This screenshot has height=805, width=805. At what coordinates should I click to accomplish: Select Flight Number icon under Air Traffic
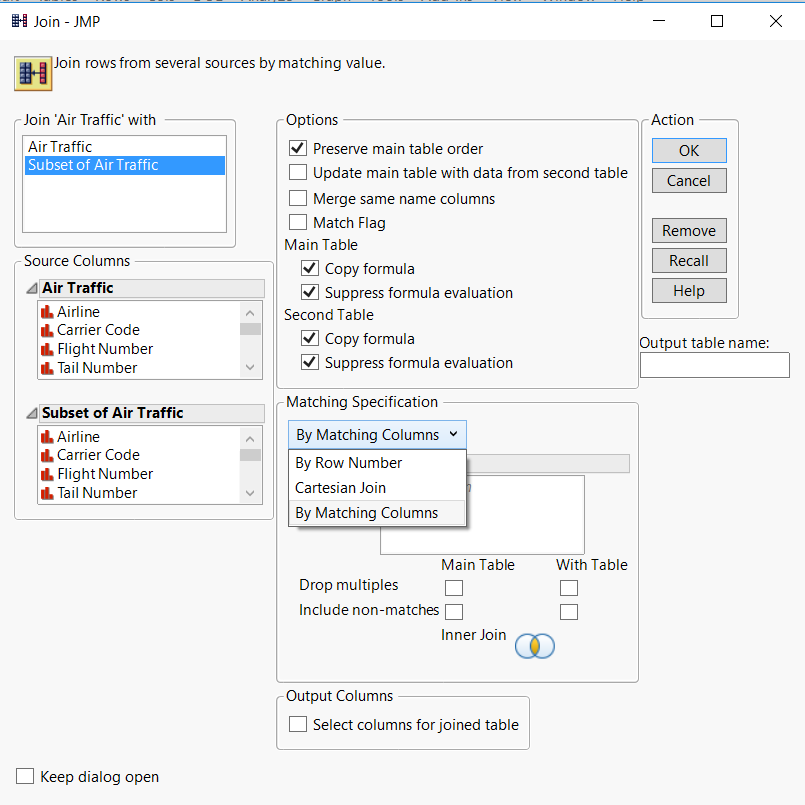pos(47,349)
